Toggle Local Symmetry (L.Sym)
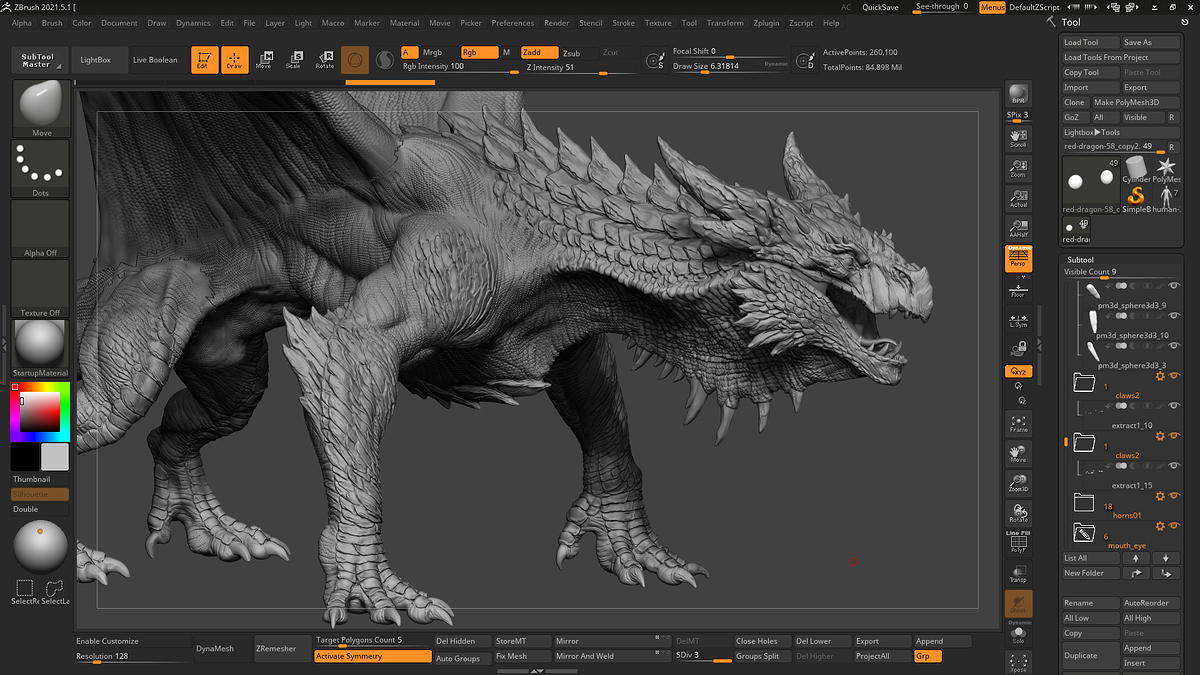 click(1018, 320)
